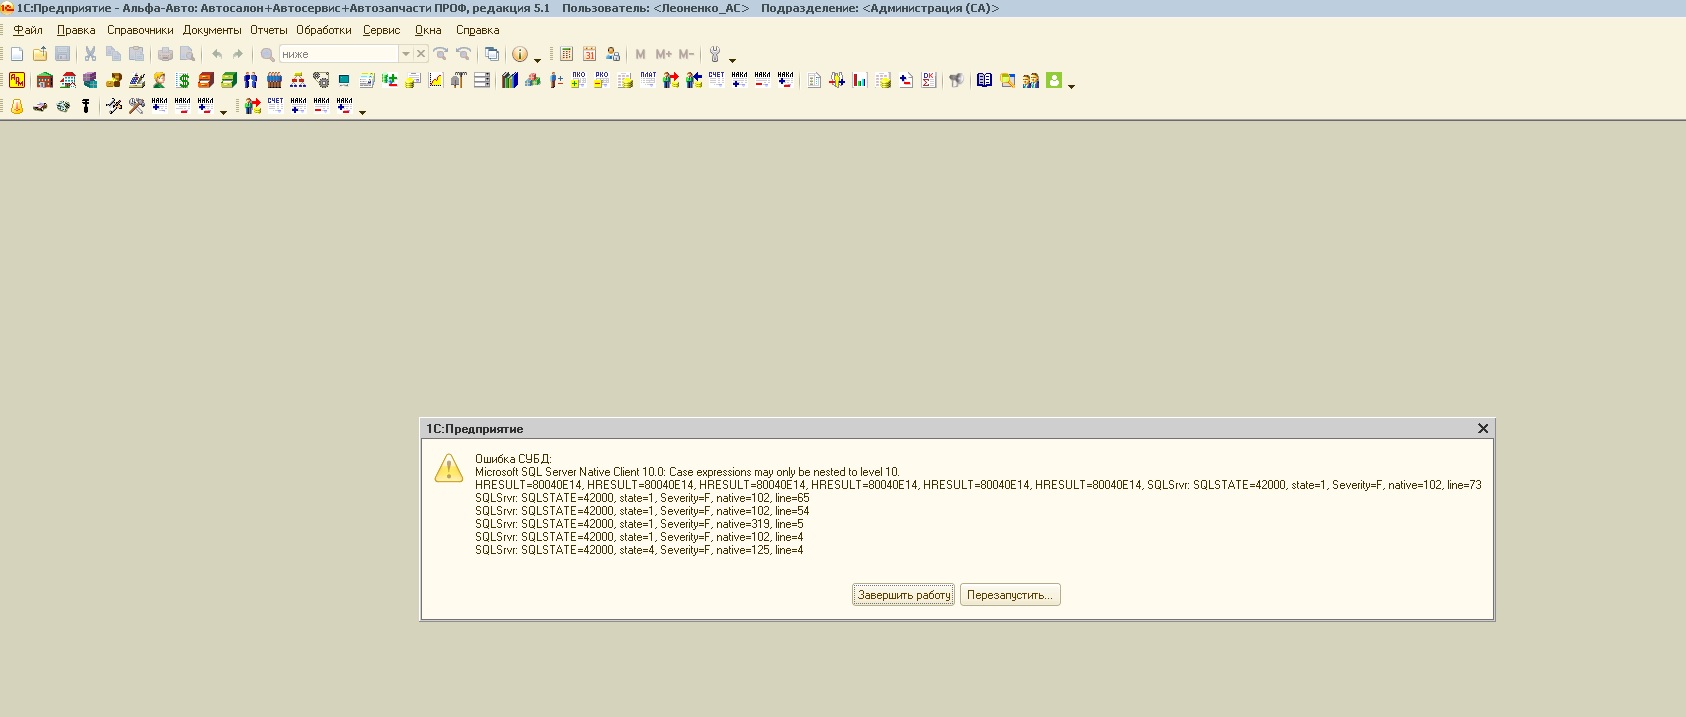The image size is (1686, 717).
Task: Click the user with lock icon
Action: pos(613,54)
